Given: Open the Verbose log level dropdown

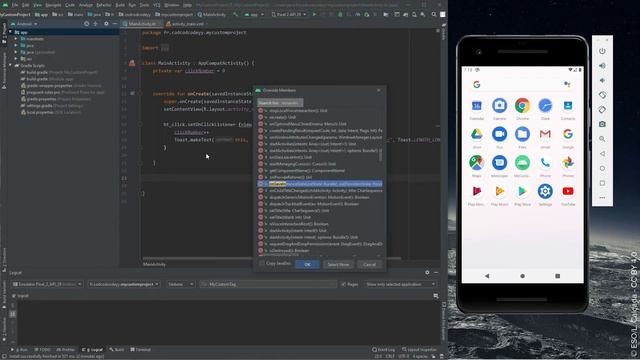Looking at the screenshot, I should click(x=180, y=284).
